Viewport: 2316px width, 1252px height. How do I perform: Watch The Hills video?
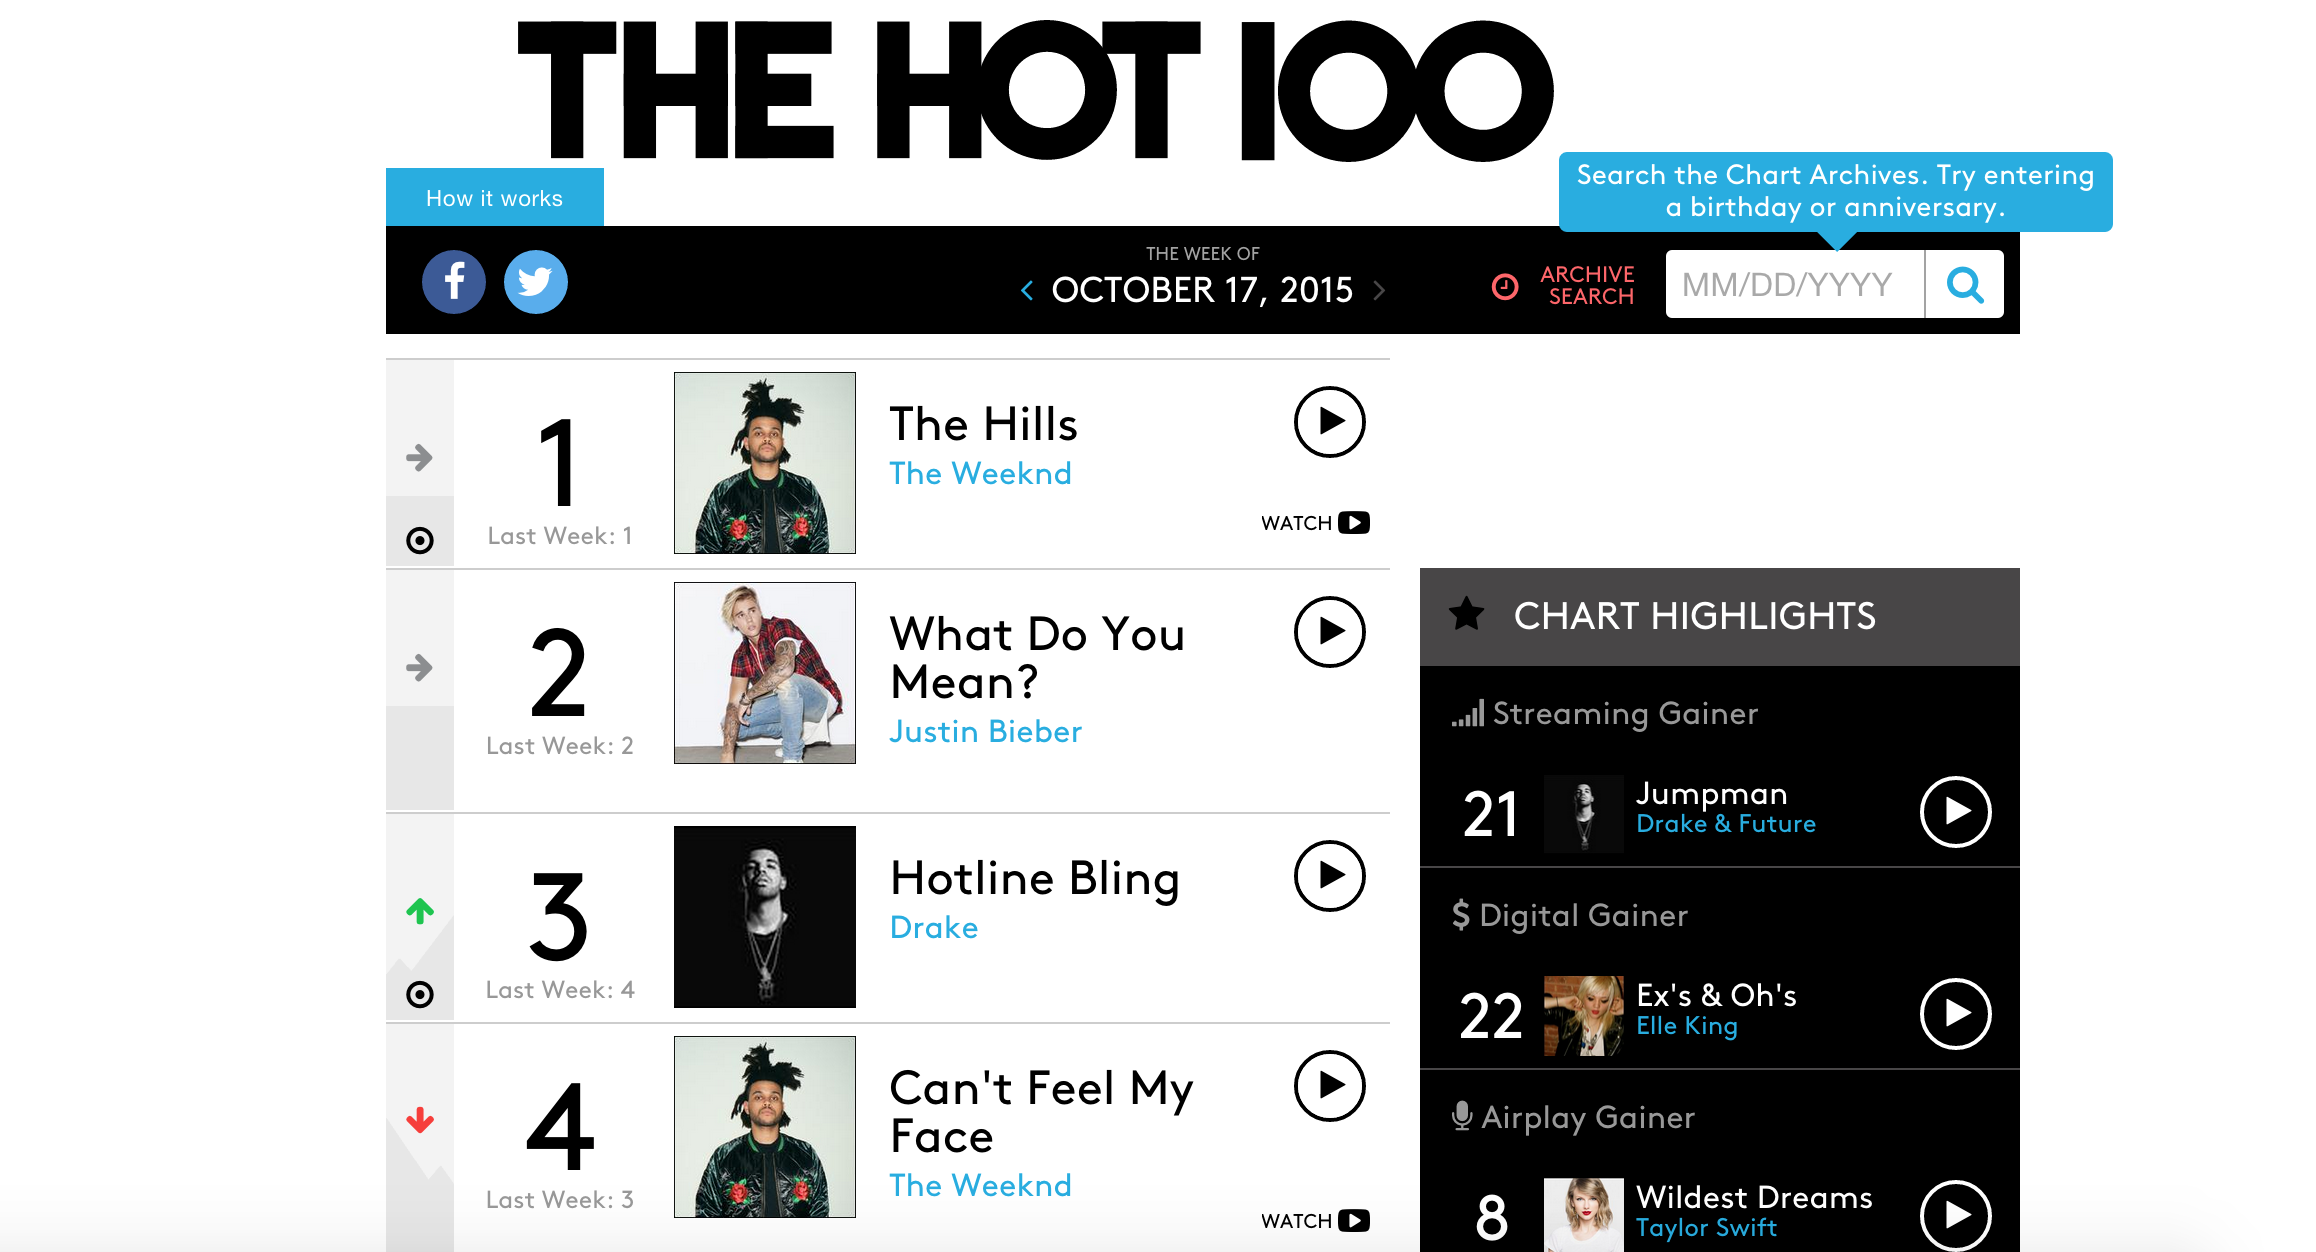(1315, 523)
